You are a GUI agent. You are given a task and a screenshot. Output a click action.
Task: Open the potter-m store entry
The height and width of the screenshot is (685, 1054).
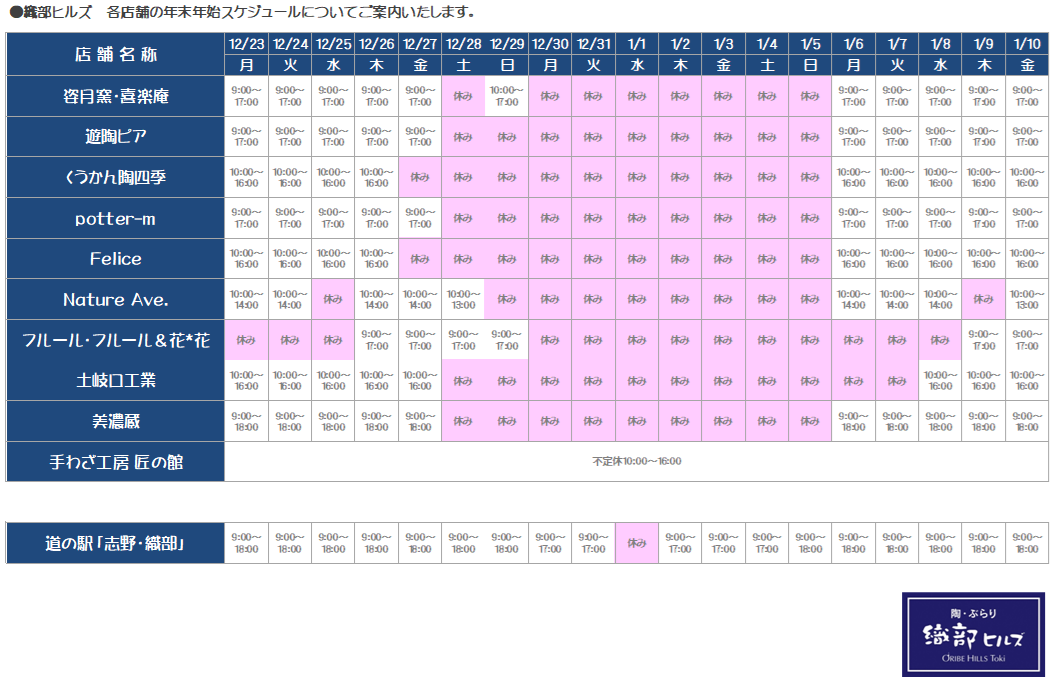pos(116,218)
